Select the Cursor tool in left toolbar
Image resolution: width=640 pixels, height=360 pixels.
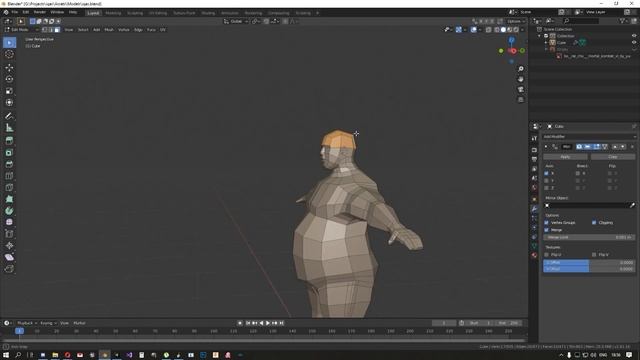point(9,54)
